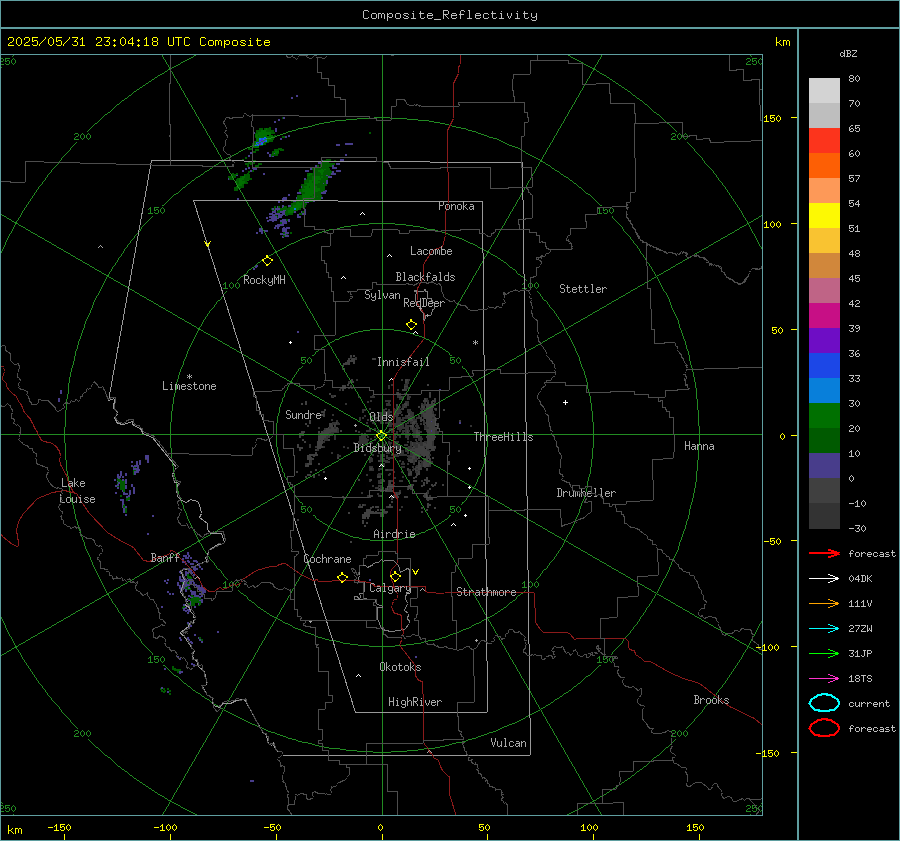900x841 pixels.
Task: Click the asterisk marker above Limestone
Action: click(189, 377)
